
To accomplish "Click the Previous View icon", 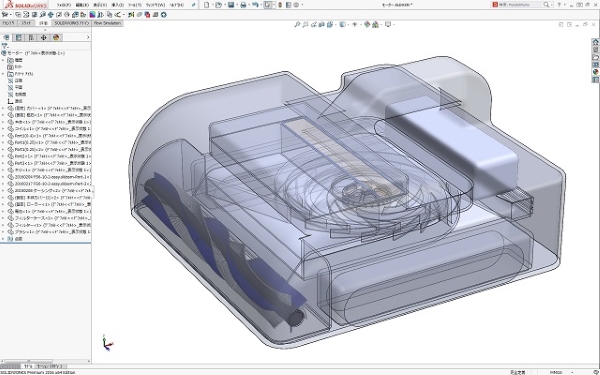I will tap(313, 24).
